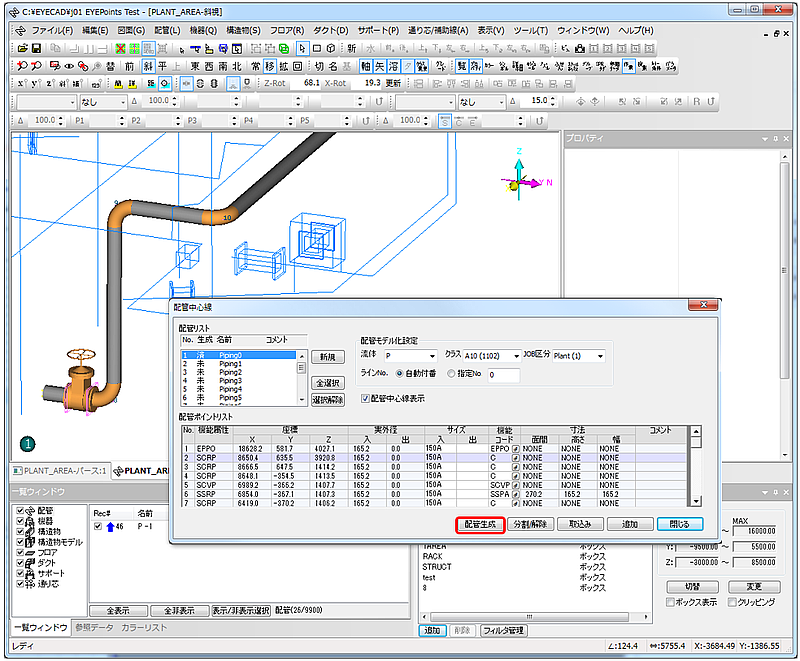Click the 平 (plan) view icon
The image size is (800, 661).
162,66
